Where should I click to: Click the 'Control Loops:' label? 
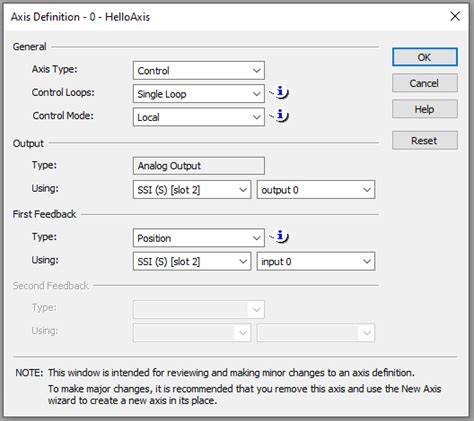tap(63, 92)
